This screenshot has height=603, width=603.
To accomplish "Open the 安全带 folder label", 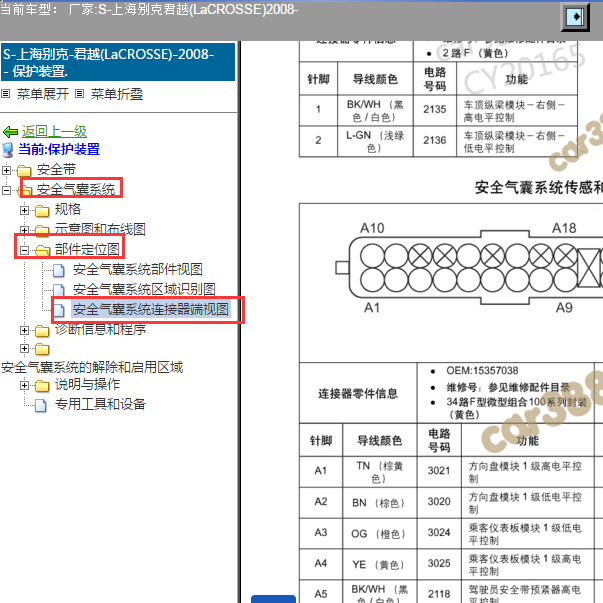I will pyautogui.click(x=56, y=170).
